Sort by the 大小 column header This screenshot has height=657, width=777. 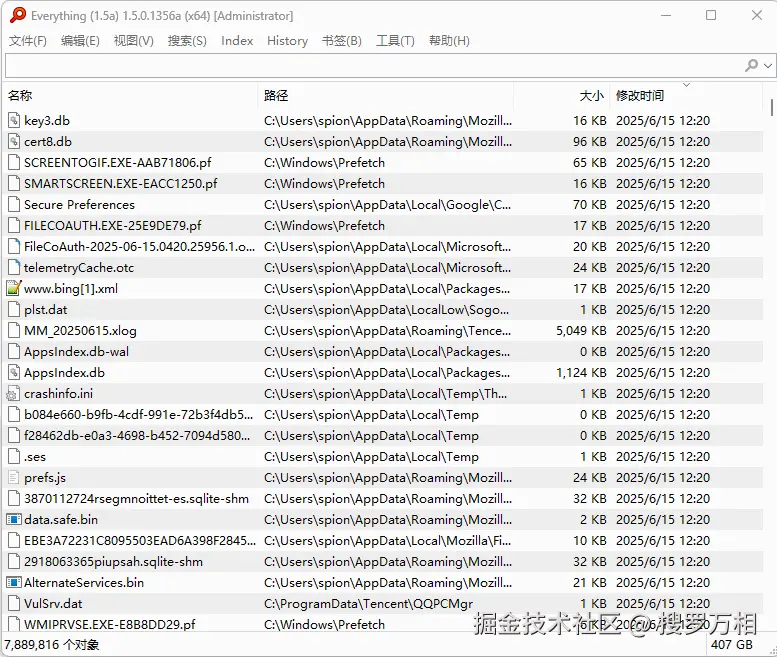click(x=561, y=95)
